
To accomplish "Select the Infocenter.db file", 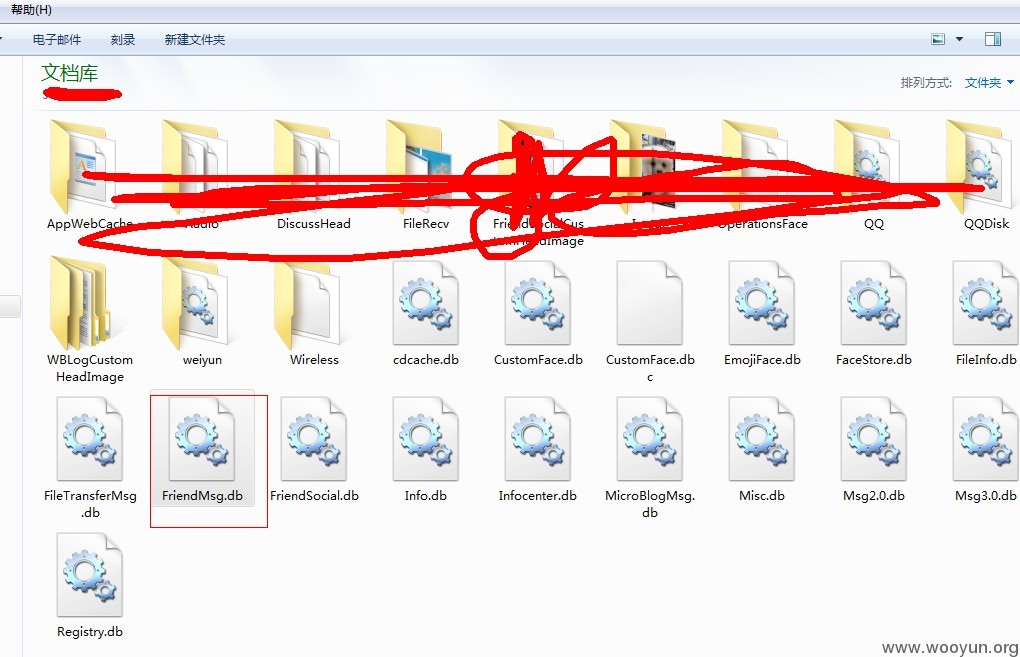I will click(x=538, y=451).
